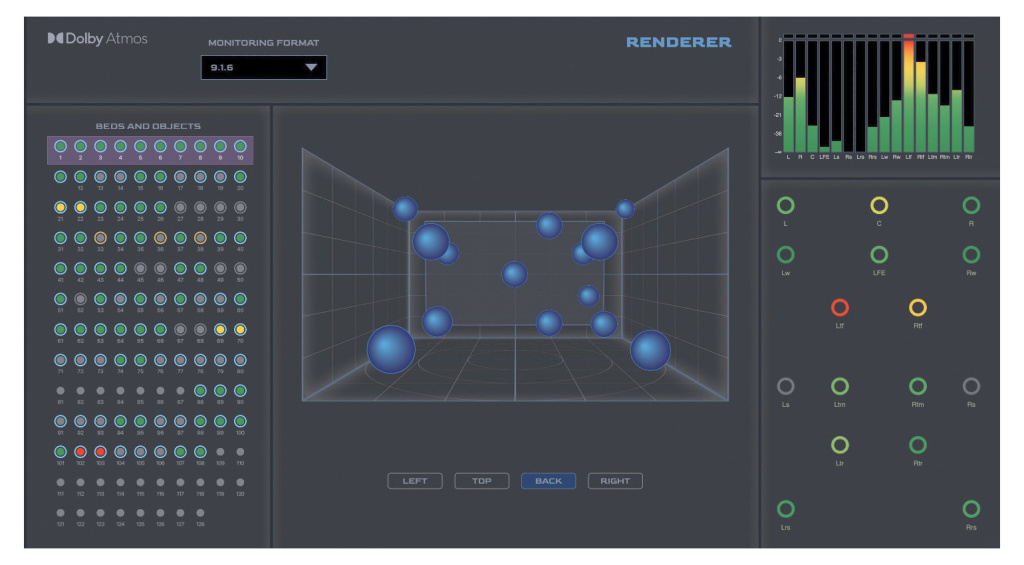Click the red Ltf clip indicator above meter

[908, 37]
